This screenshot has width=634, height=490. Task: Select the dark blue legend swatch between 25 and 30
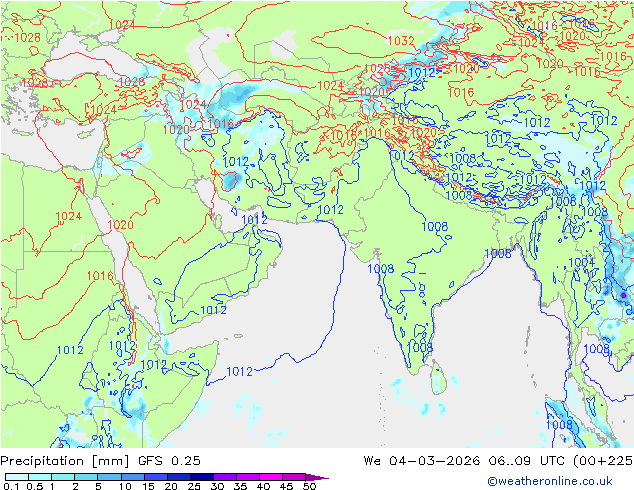coord(201,477)
